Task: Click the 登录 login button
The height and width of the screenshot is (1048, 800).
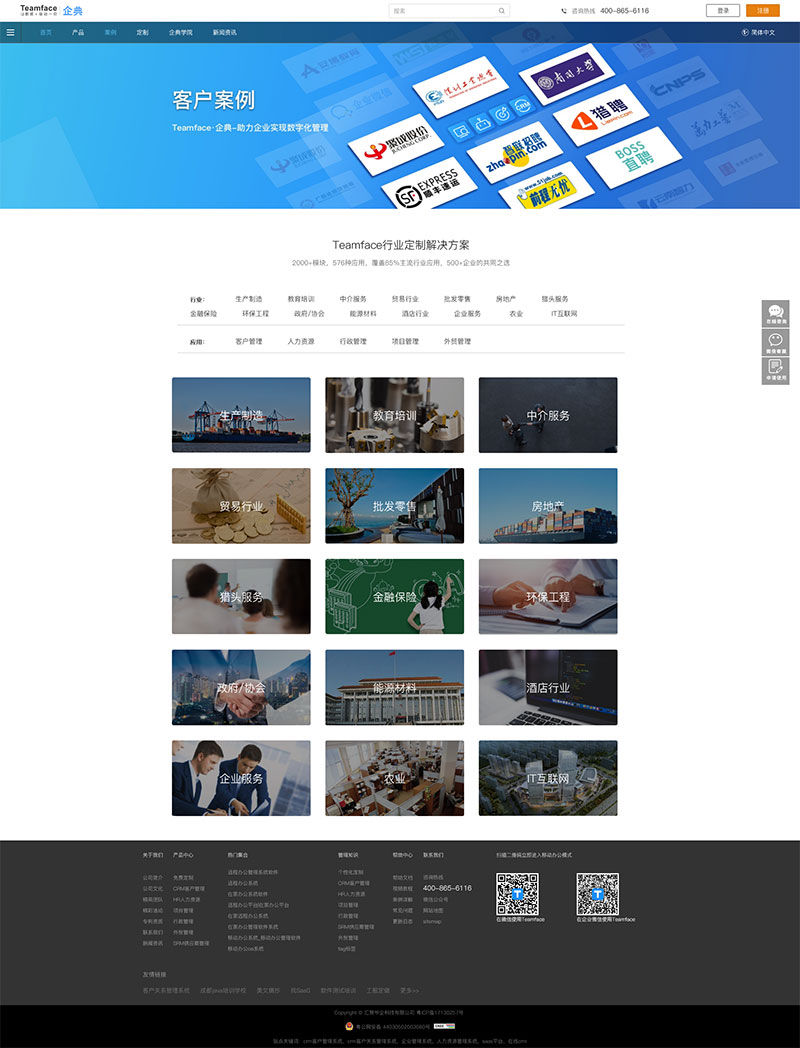Action: click(x=723, y=10)
